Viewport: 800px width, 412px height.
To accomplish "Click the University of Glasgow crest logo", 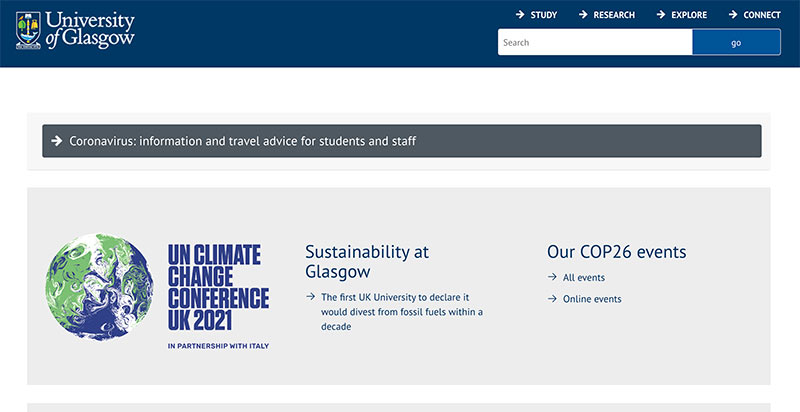I will coord(28,31).
